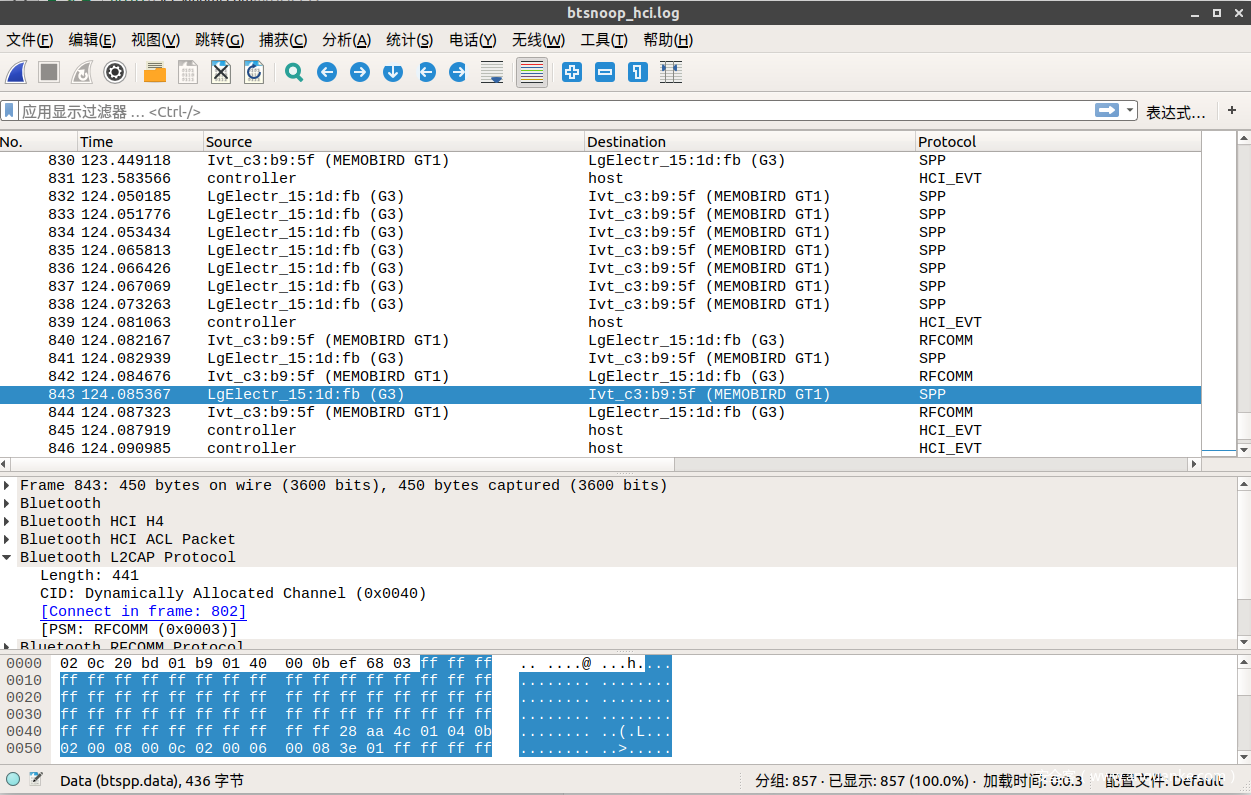Toggle auto-scroll to last packet
This screenshot has width=1251, height=795.
491,72
